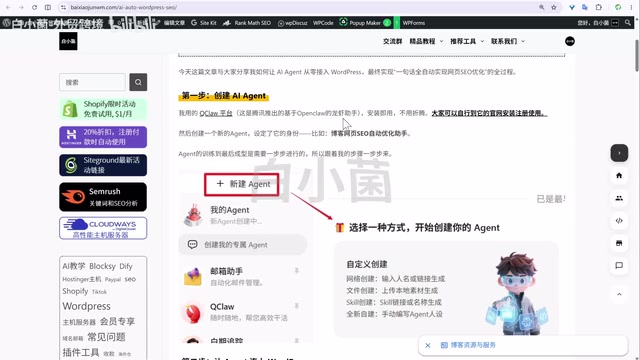
Task: Expand the floating toolbar arrow button
Action: 619,153
